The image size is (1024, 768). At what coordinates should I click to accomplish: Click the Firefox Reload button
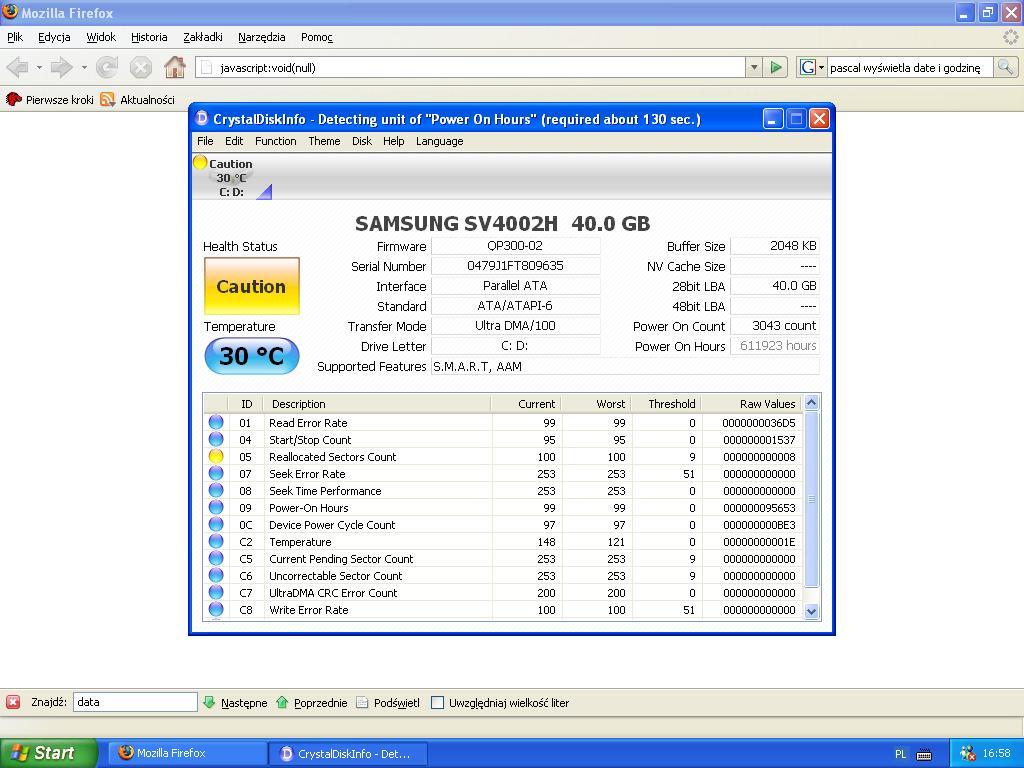[x=107, y=67]
